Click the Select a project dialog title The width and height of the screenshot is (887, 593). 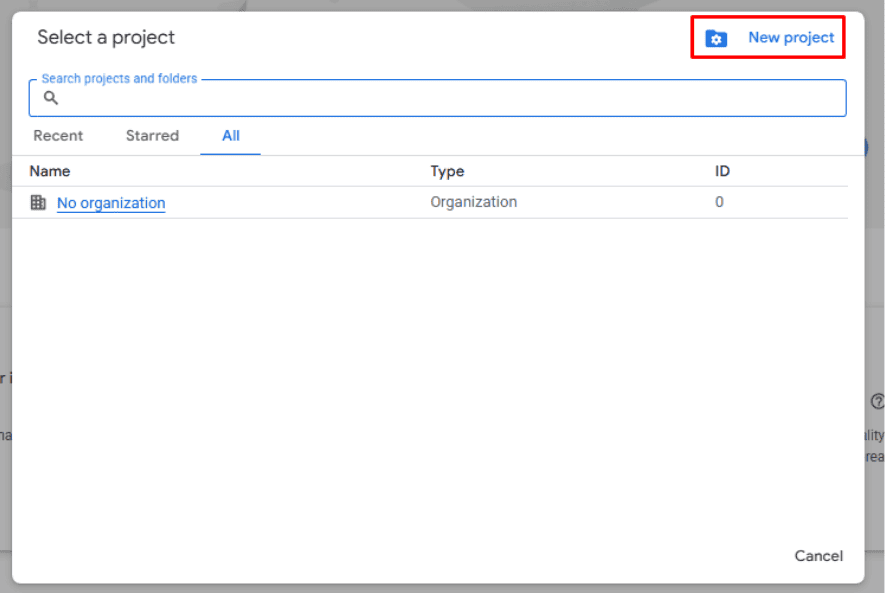click(x=106, y=38)
